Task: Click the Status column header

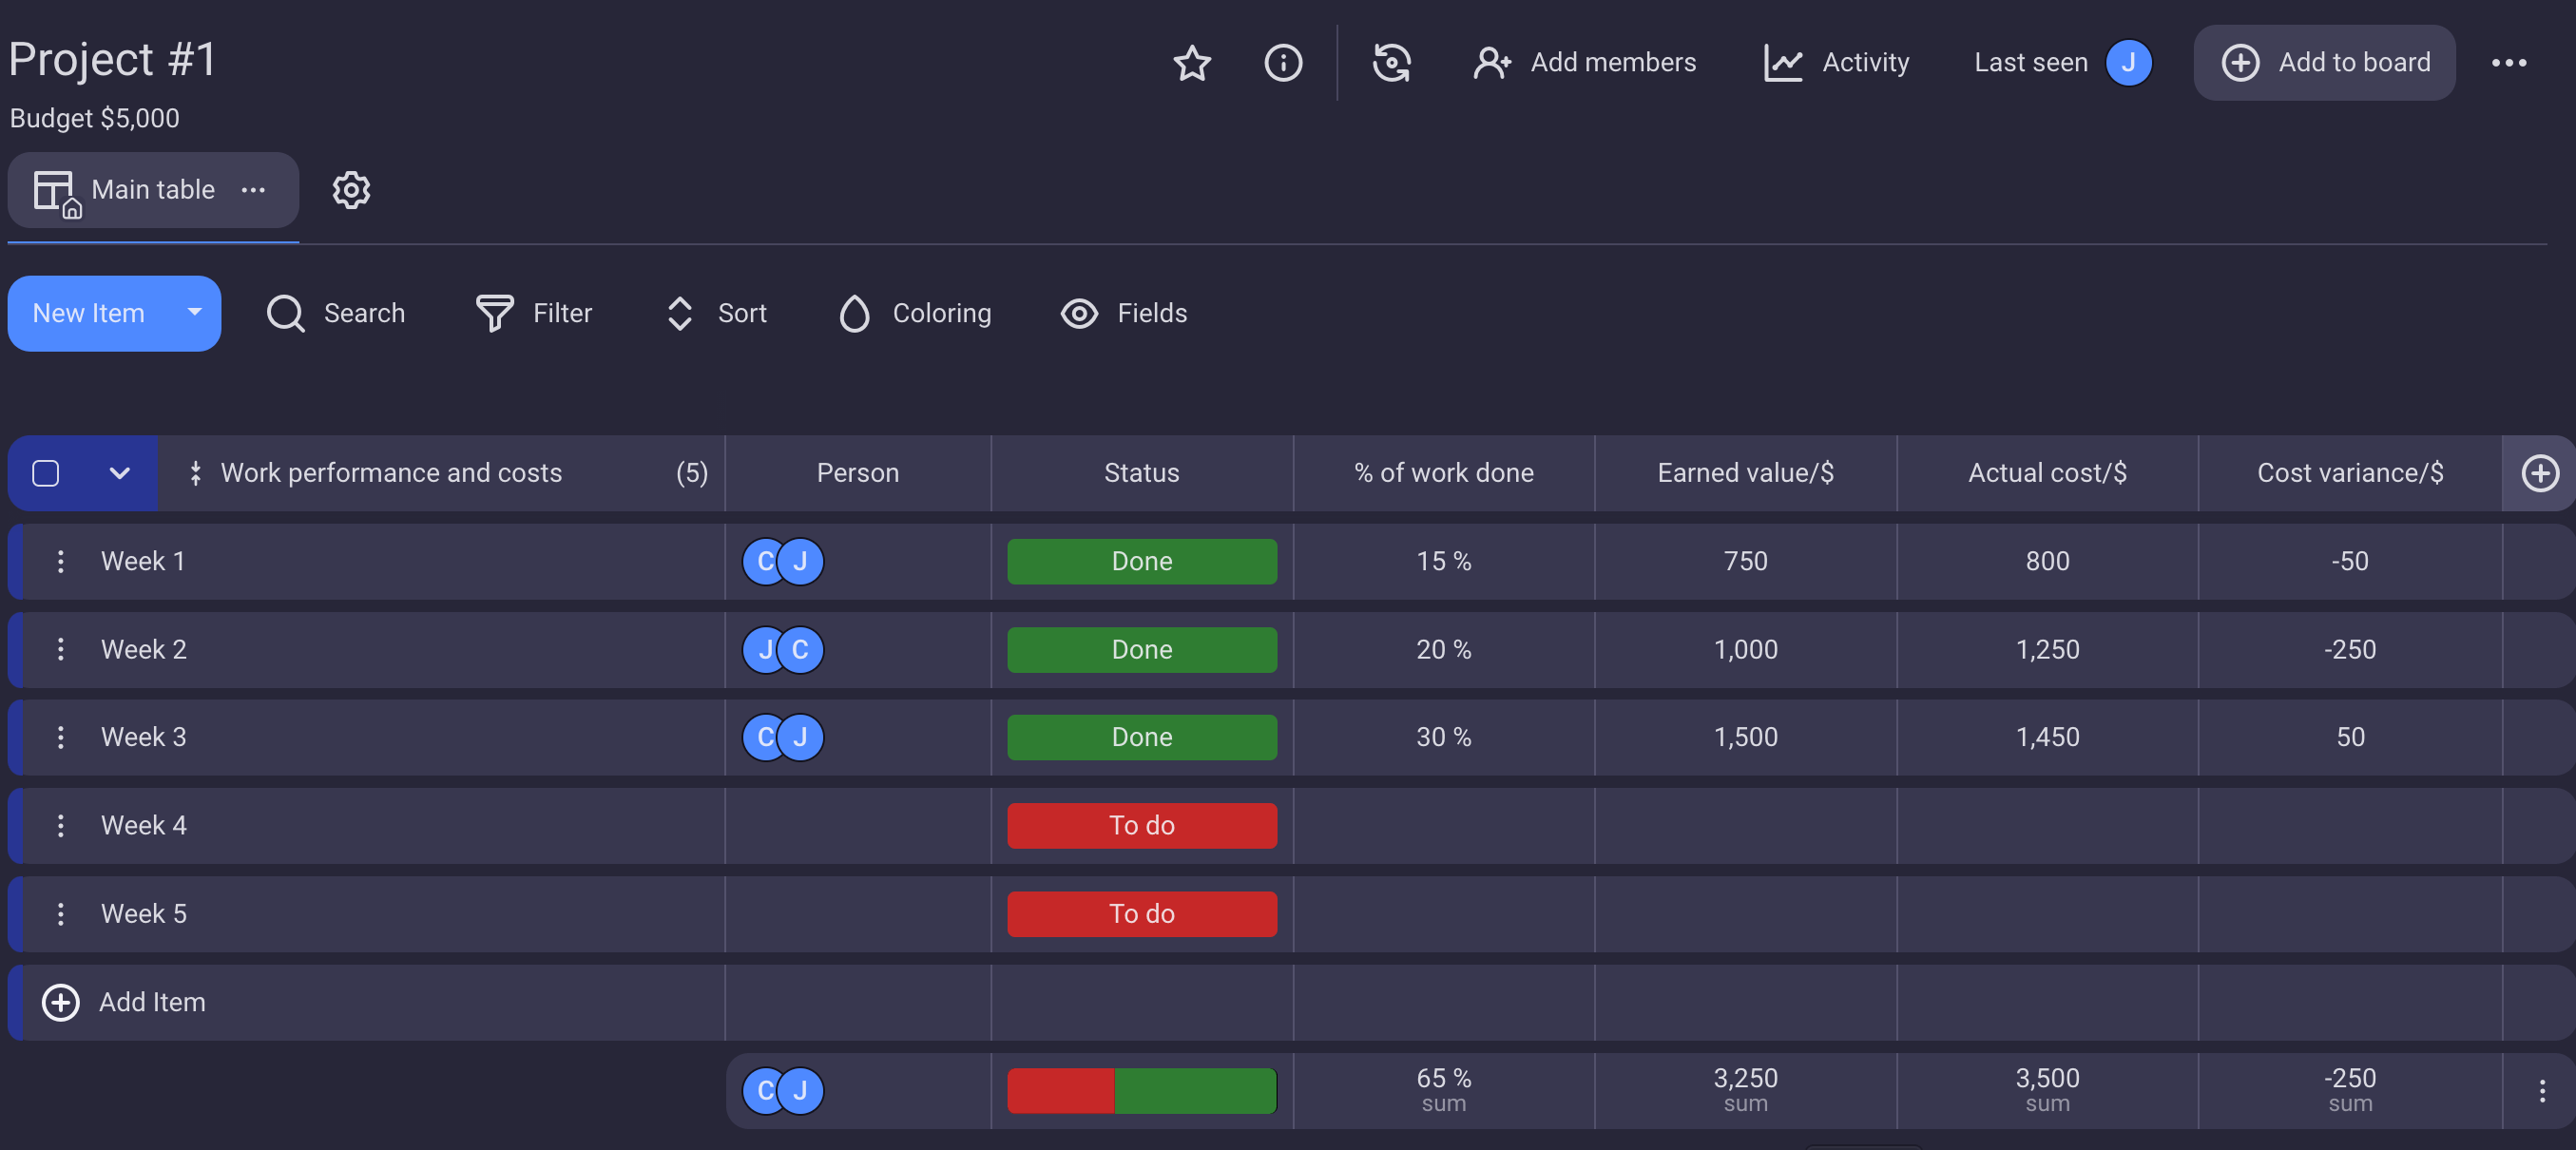Action: [x=1141, y=473]
